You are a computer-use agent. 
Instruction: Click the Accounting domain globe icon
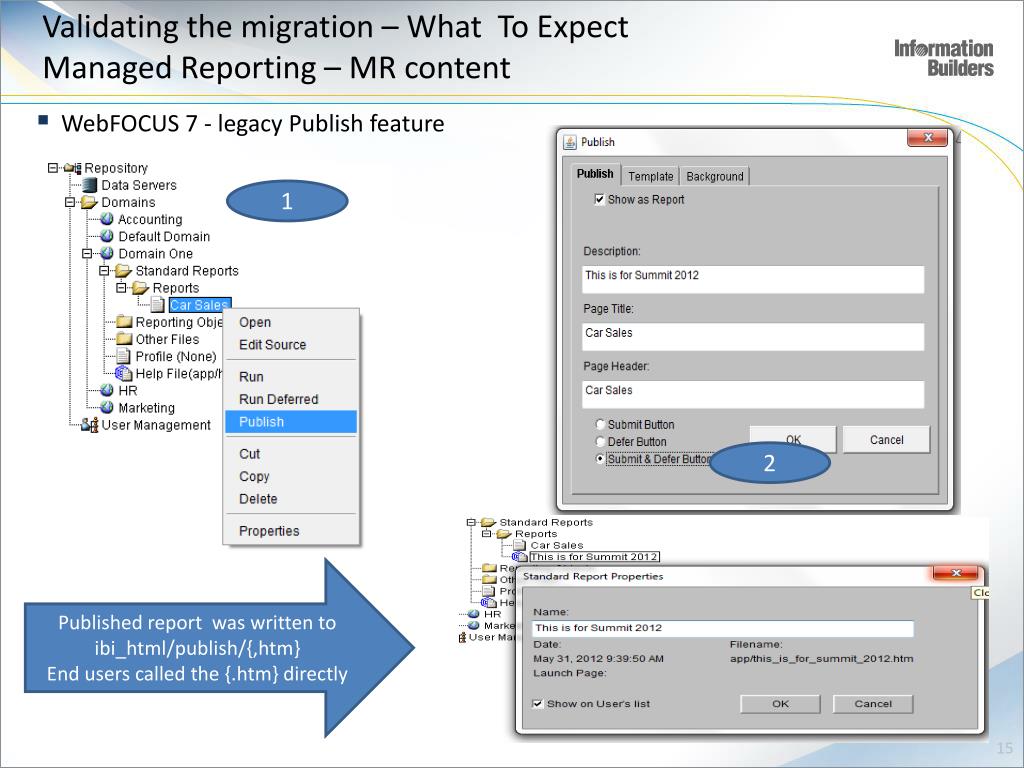point(107,219)
